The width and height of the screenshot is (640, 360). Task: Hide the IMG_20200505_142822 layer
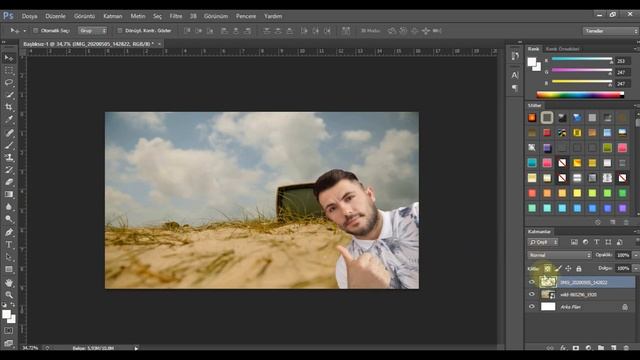tap(532, 282)
